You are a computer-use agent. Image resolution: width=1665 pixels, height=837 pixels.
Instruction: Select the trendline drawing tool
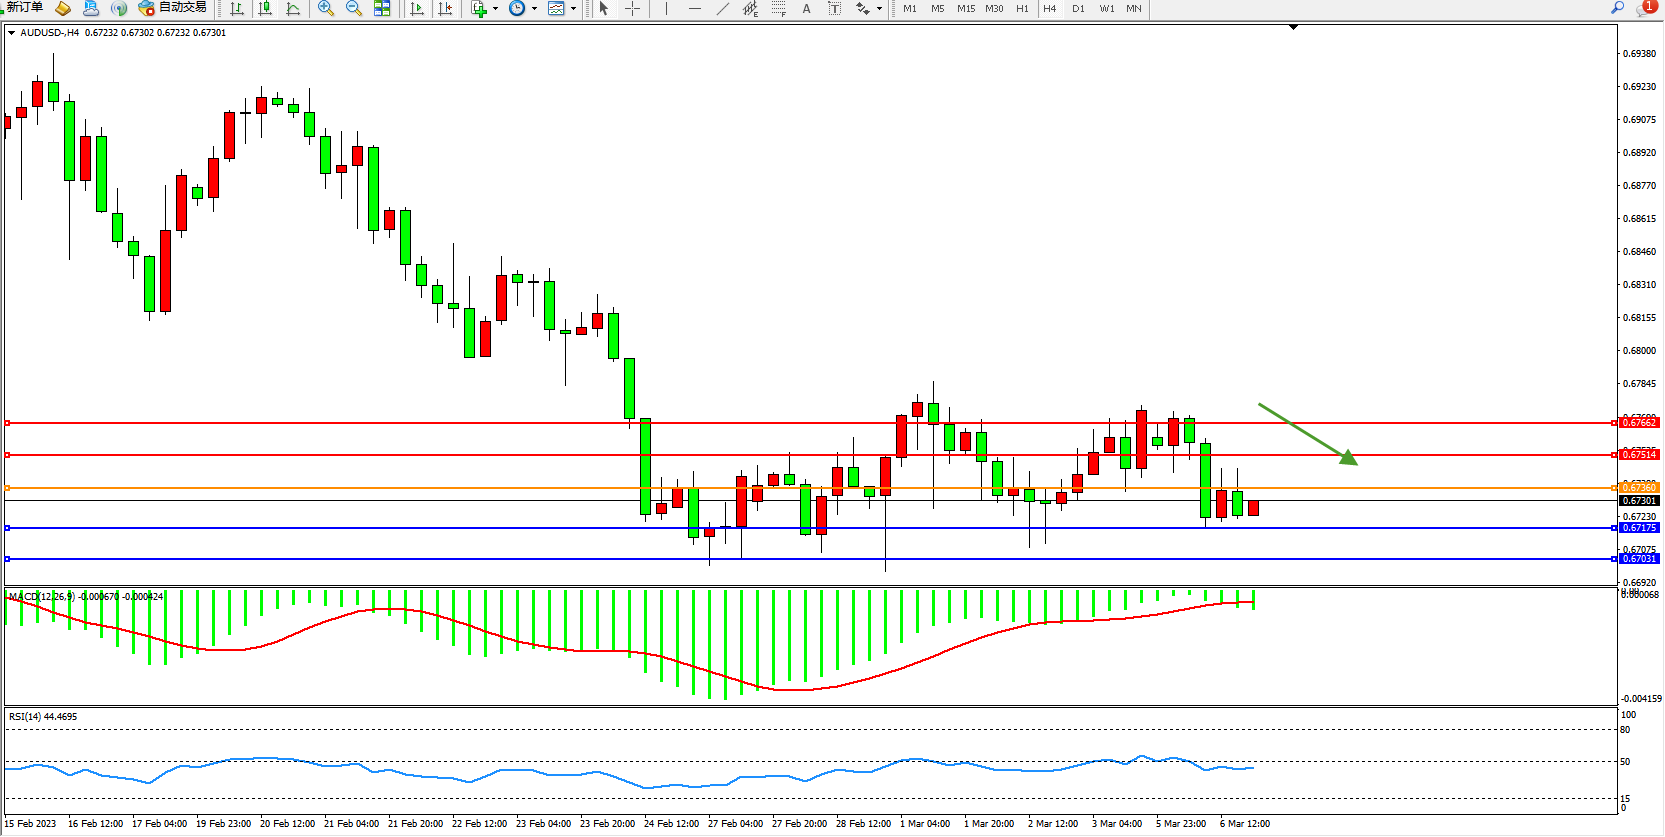point(722,8)
